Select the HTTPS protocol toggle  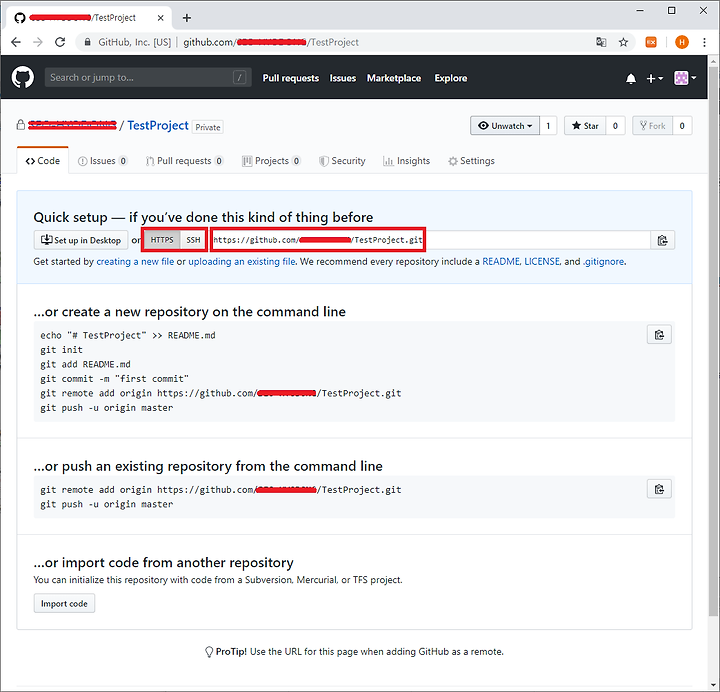point(162,240)
